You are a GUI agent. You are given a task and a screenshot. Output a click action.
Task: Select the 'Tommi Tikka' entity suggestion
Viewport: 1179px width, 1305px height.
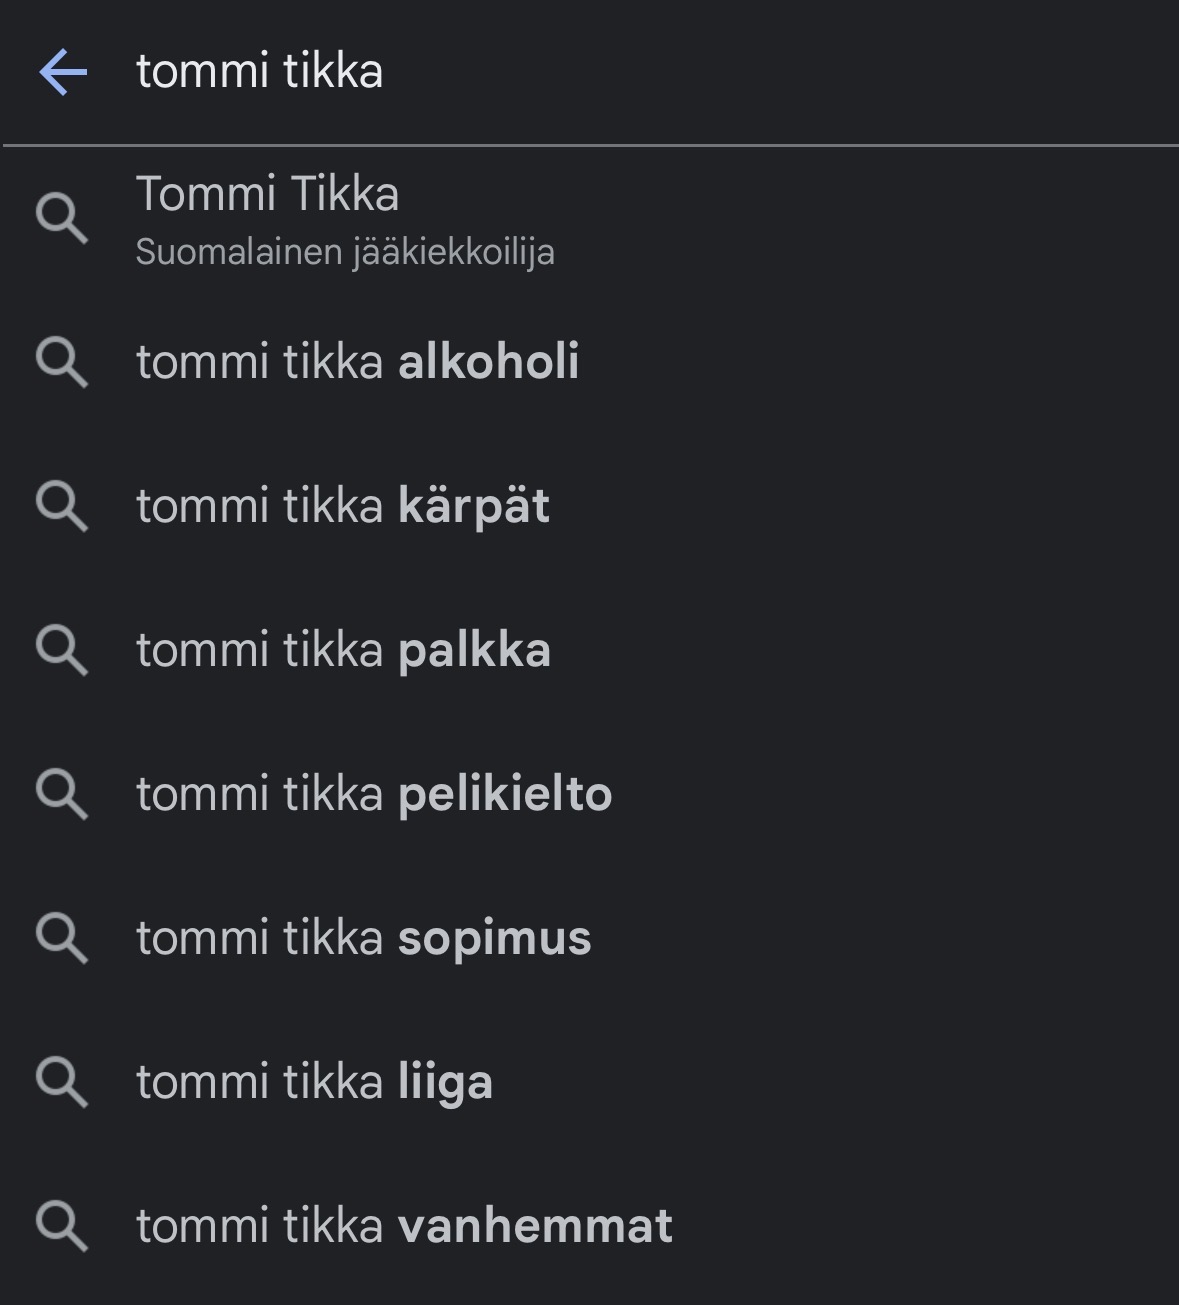(x=268, y=194)
